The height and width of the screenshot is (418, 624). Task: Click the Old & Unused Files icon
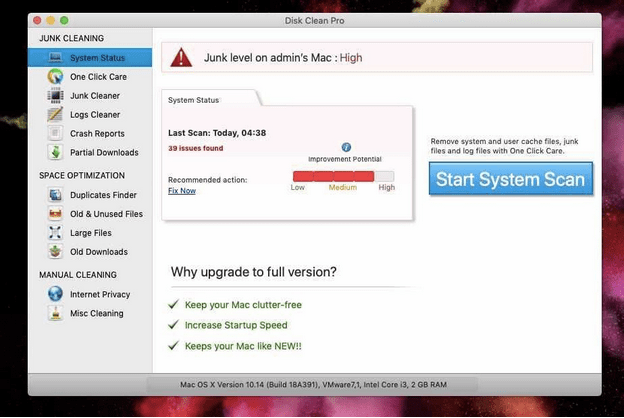click(x=55, y=214)
